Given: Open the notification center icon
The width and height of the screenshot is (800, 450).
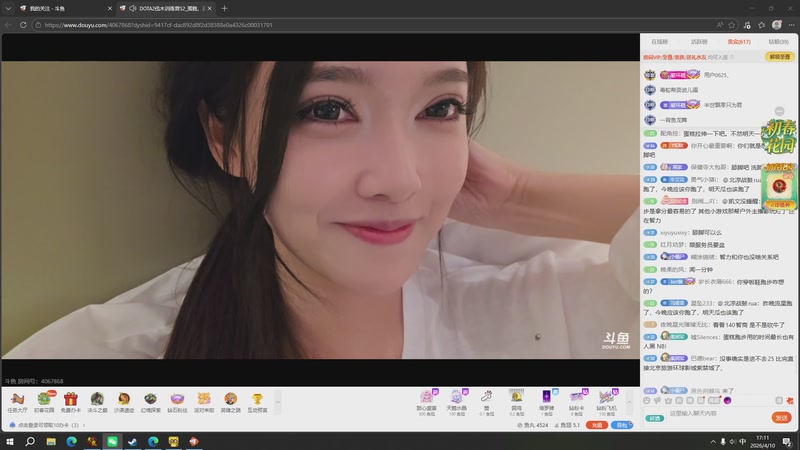Looking at the screenshot, I should click(x=787, y=441).
